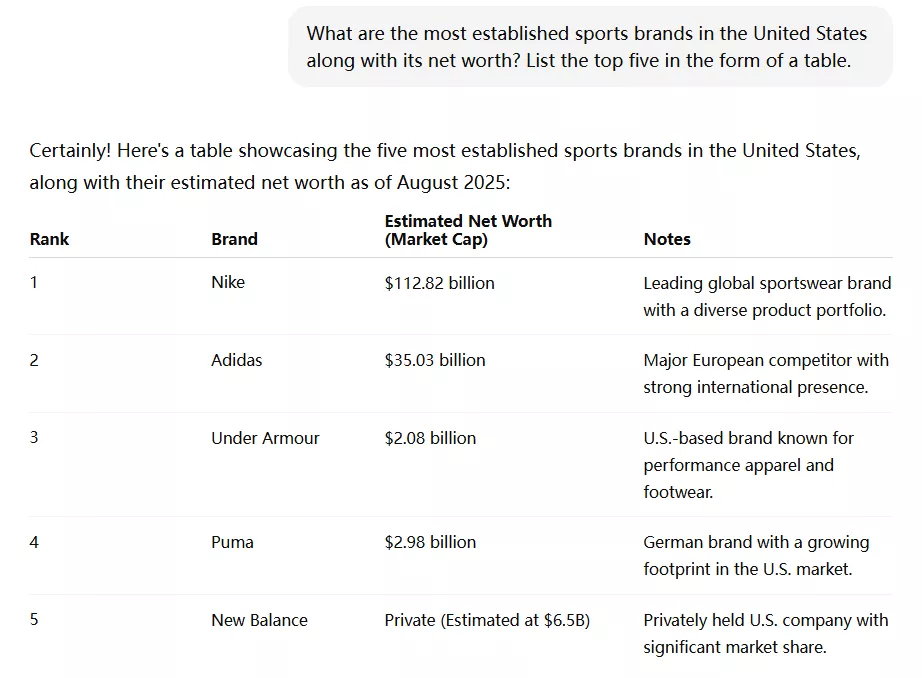Click the $2.98 billion value
Viewport: 922px width, 678px height.
coord(430,542)
